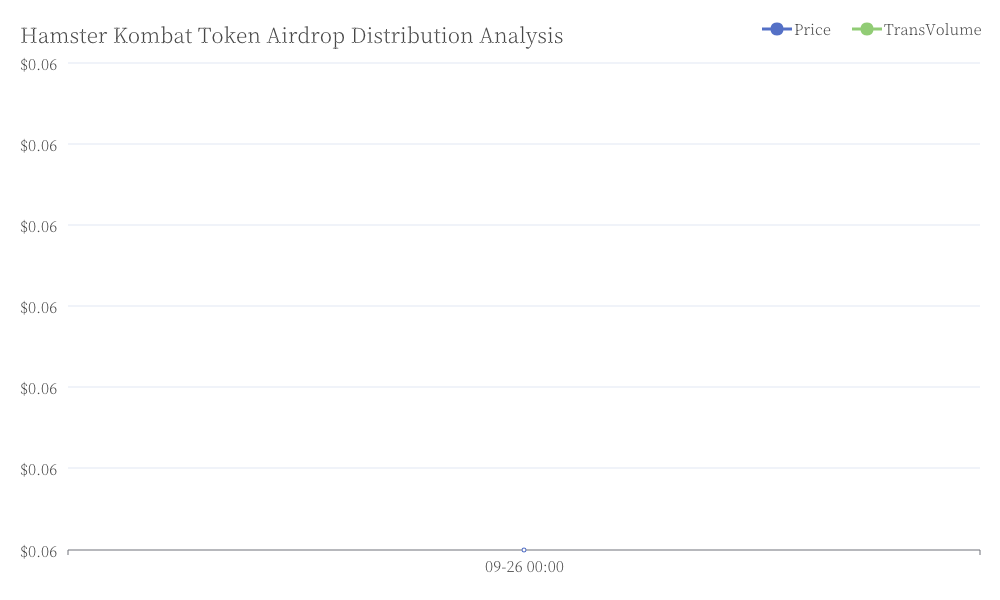Click the topmost $0.06 y-axis label
Screen dimensions: 1000x600
coord(38,64)
